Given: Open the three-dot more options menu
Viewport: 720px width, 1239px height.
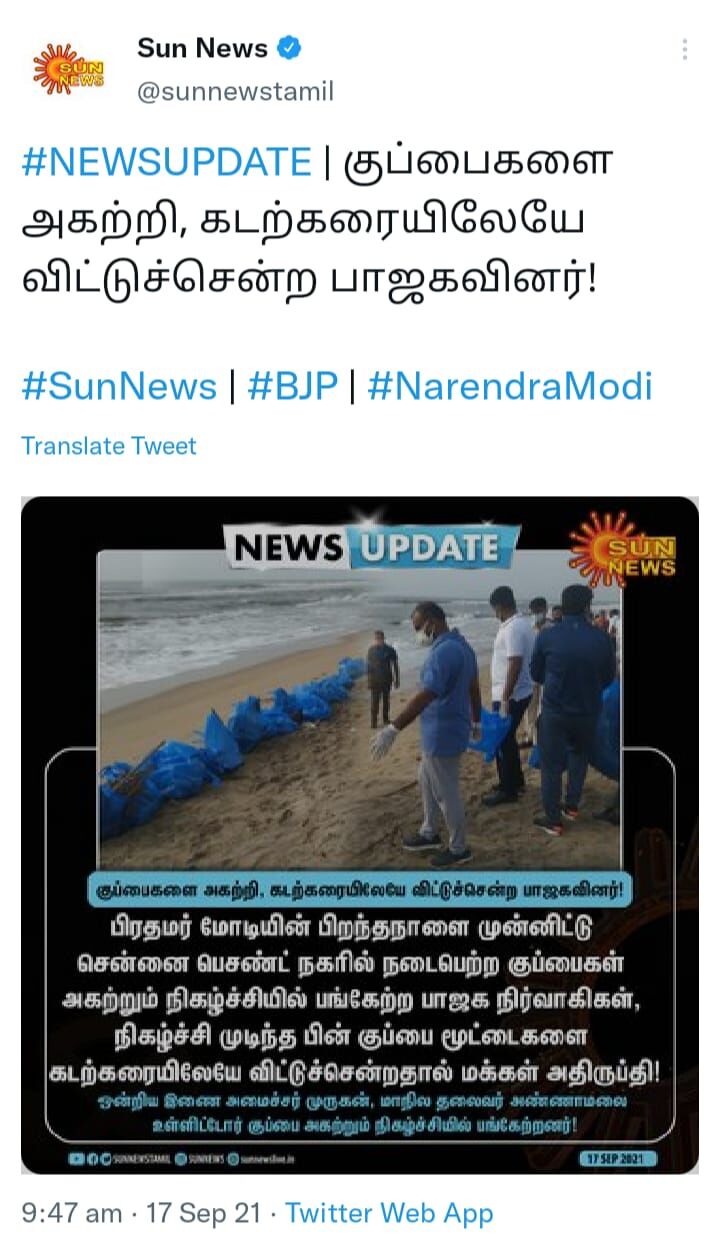Looking at the screenshot, I should click(684, 50).
